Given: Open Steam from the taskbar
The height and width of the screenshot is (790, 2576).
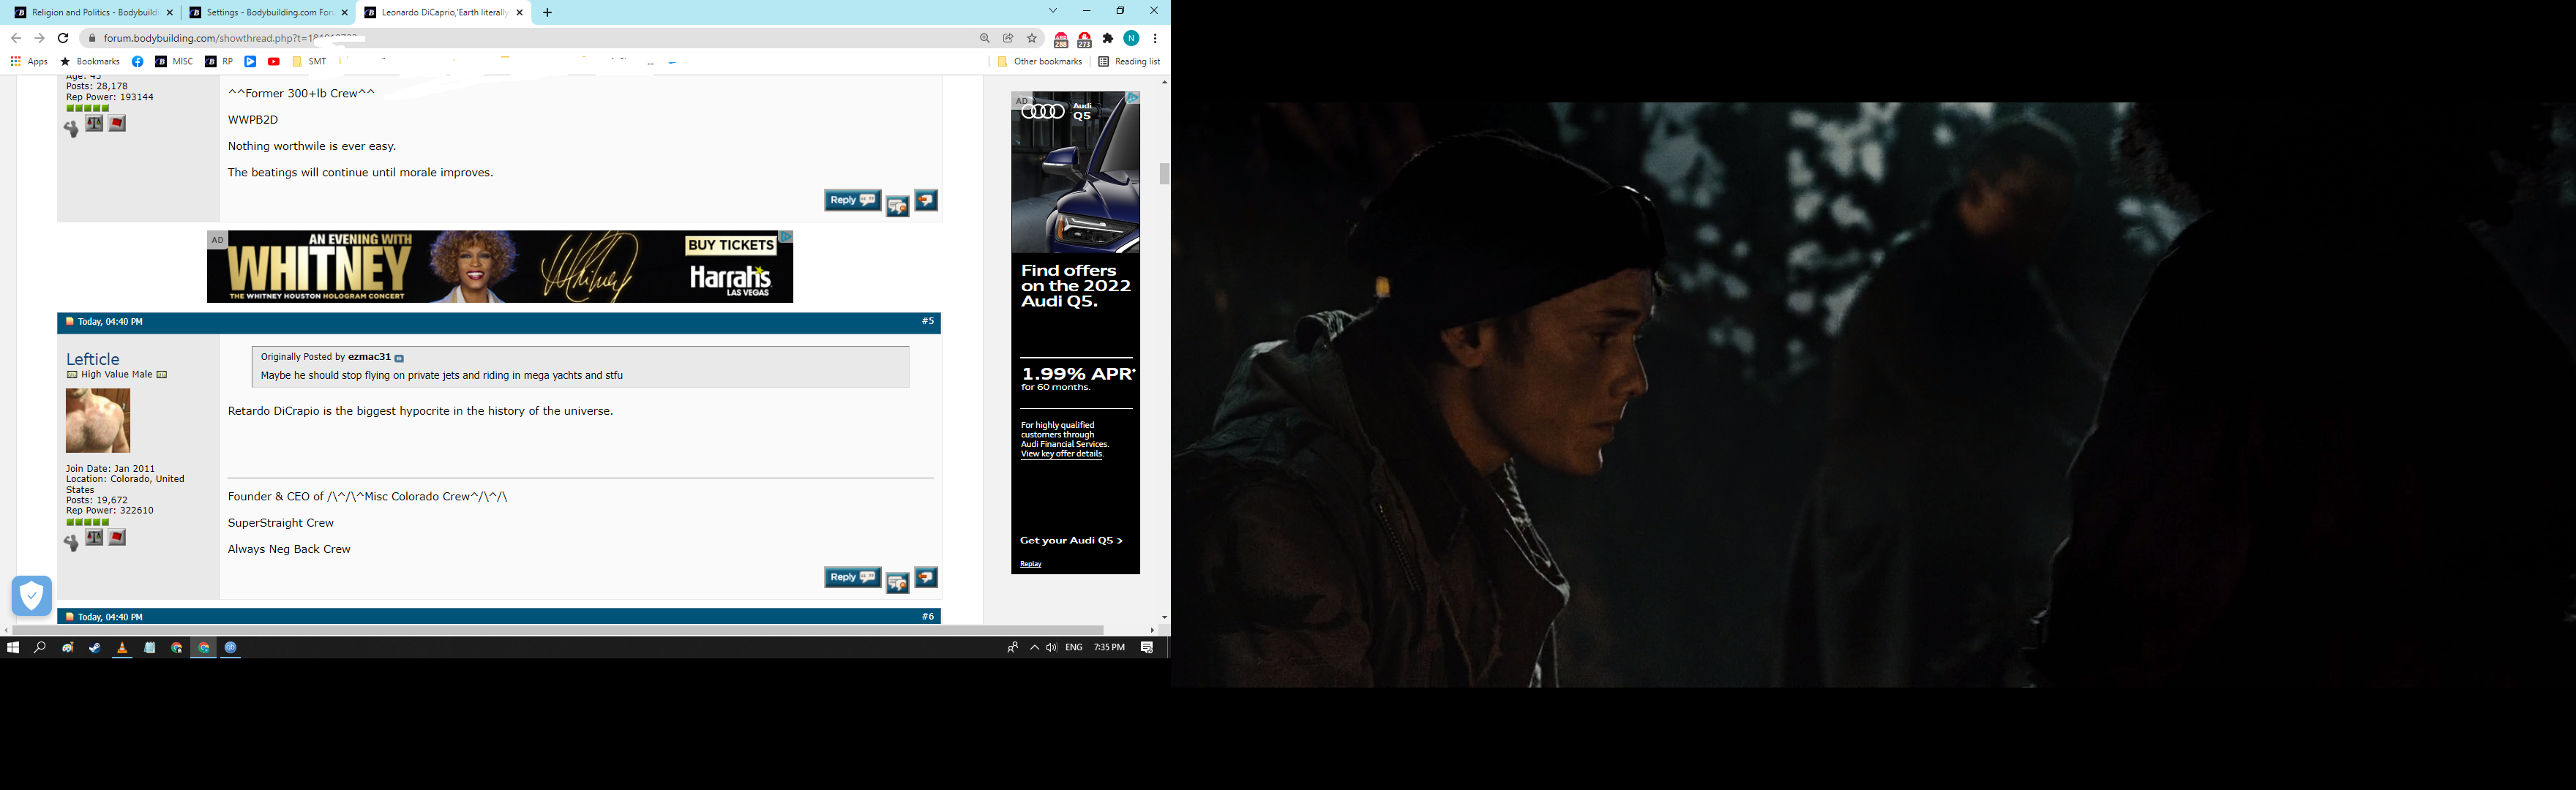Looking at the screenshot, I should click(95, 648).
